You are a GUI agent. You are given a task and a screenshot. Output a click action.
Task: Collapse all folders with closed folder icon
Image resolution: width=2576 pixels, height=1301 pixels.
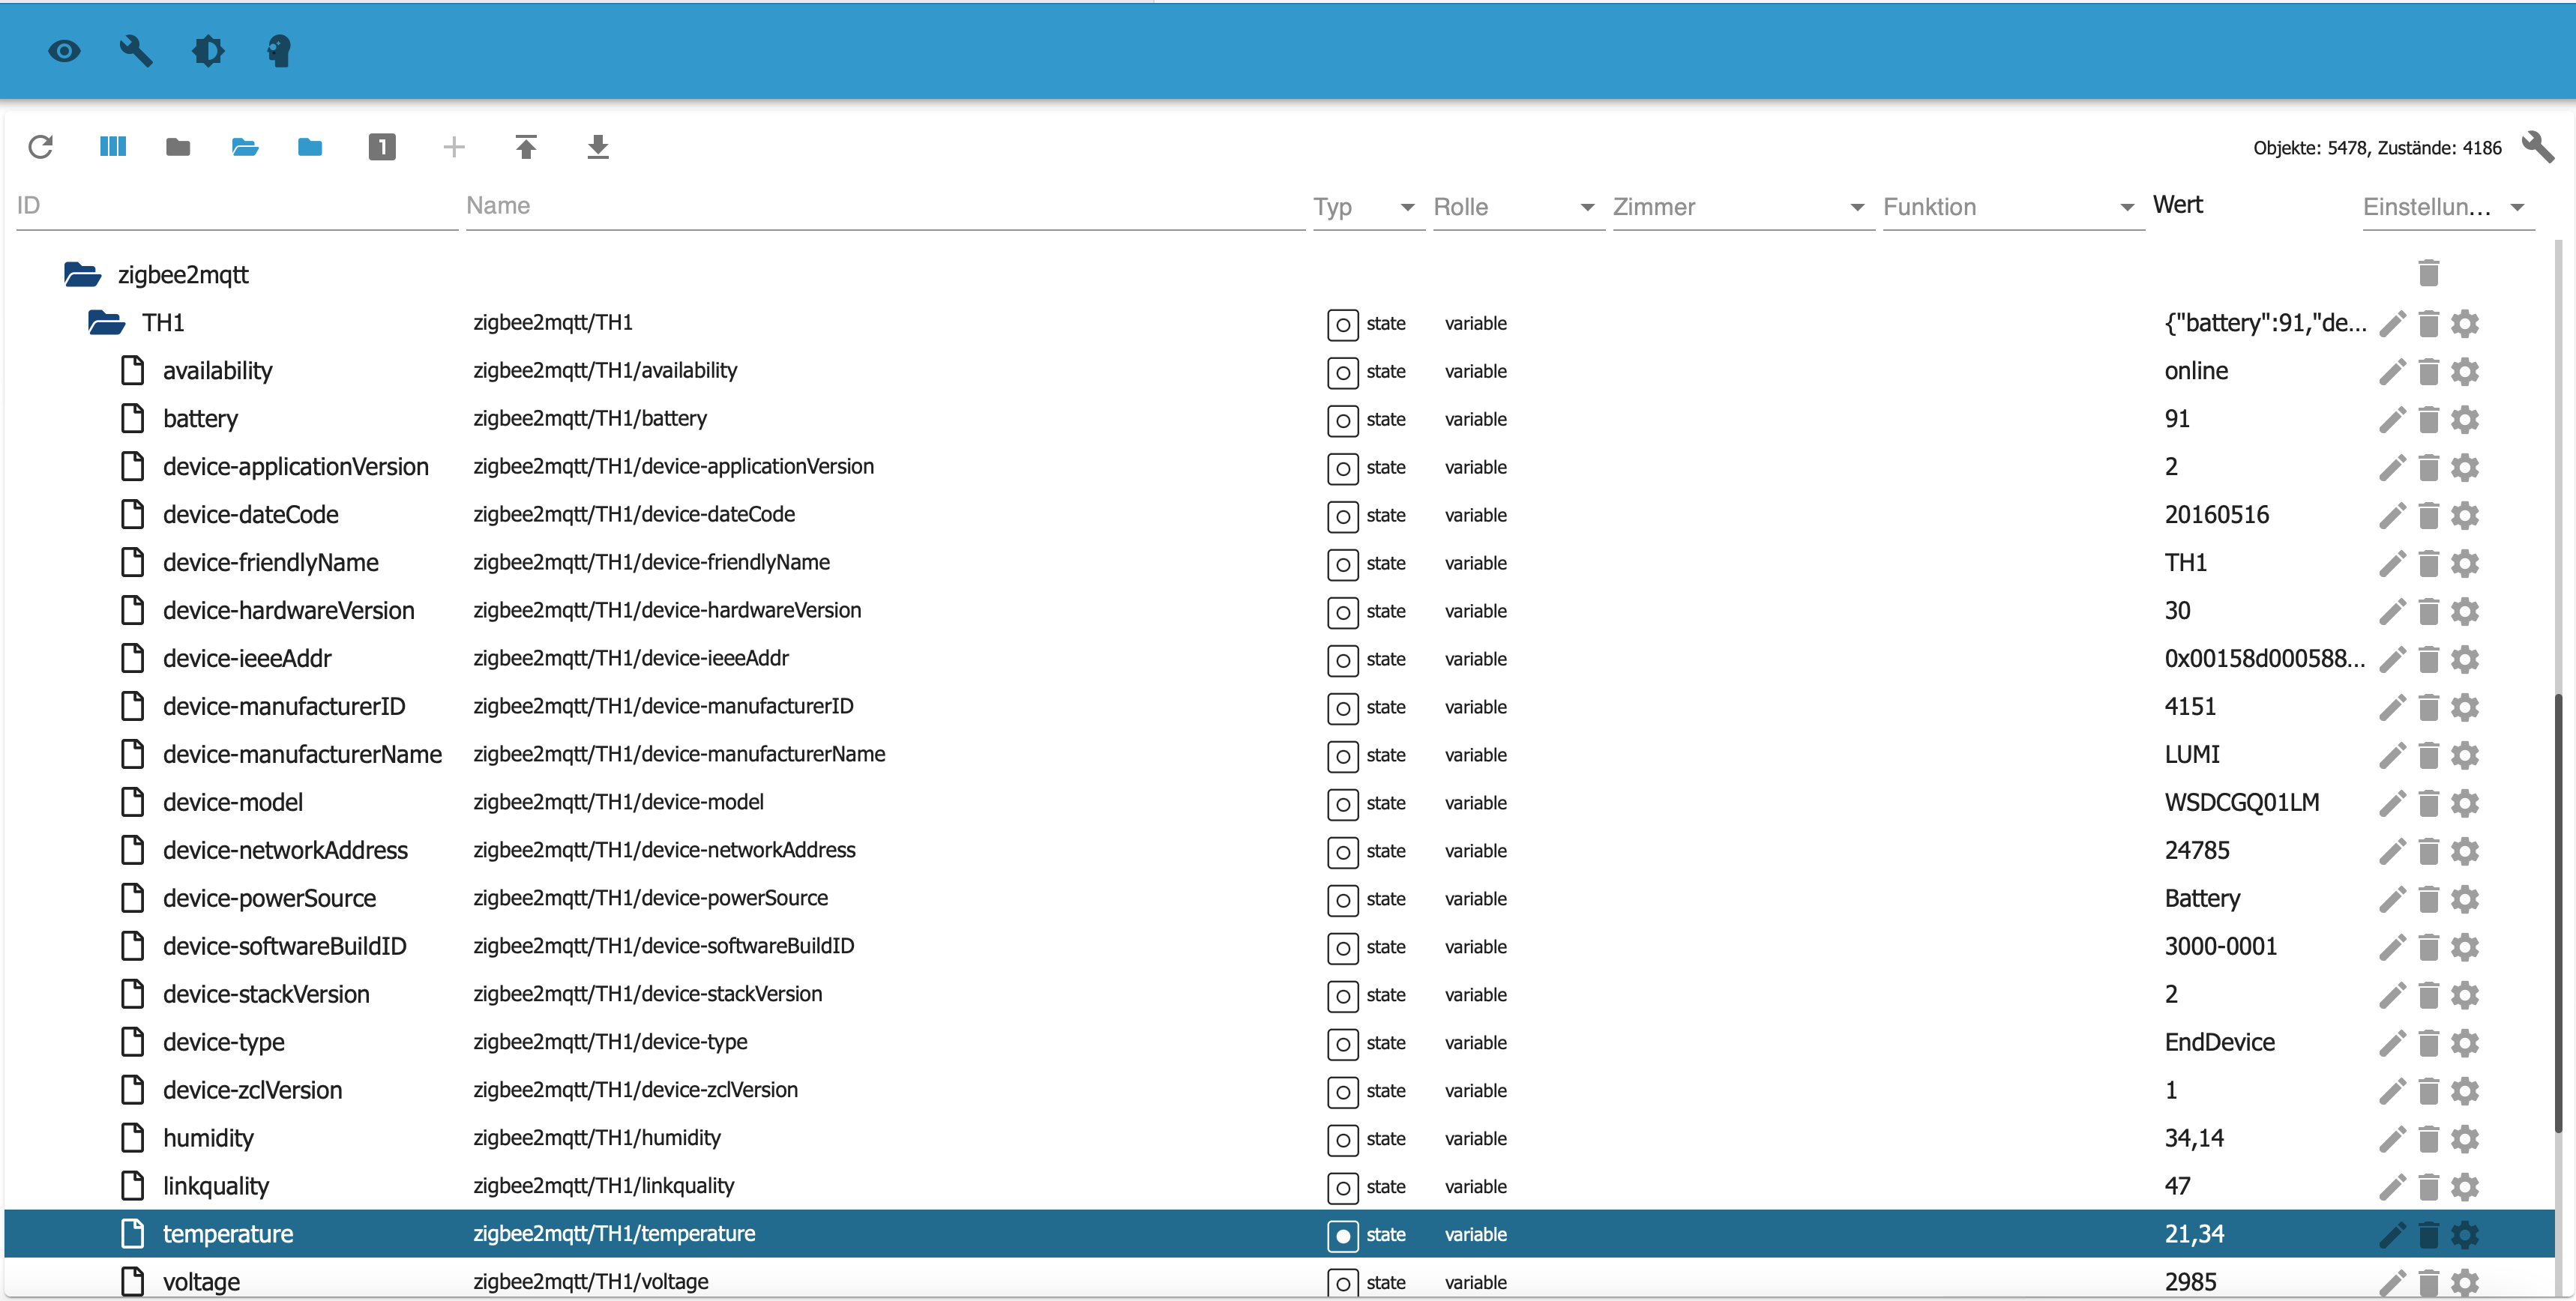pyautogui.click(x=178, y=148)
